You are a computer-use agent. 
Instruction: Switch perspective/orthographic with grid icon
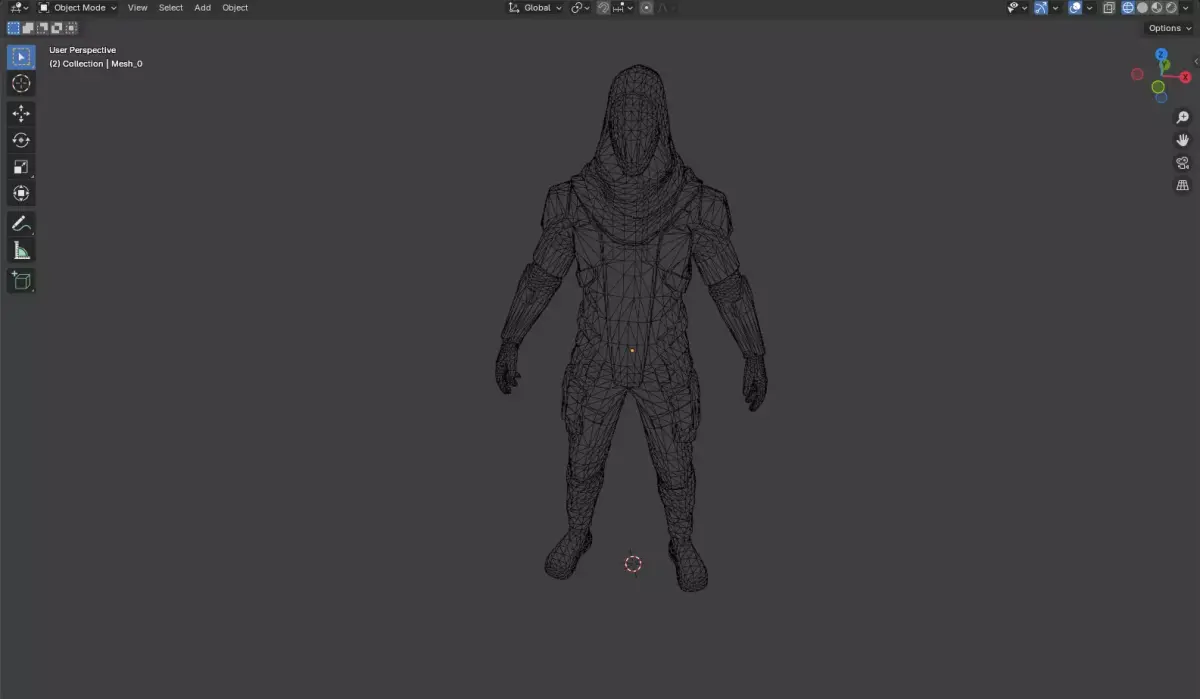(x=1183, y=186)
